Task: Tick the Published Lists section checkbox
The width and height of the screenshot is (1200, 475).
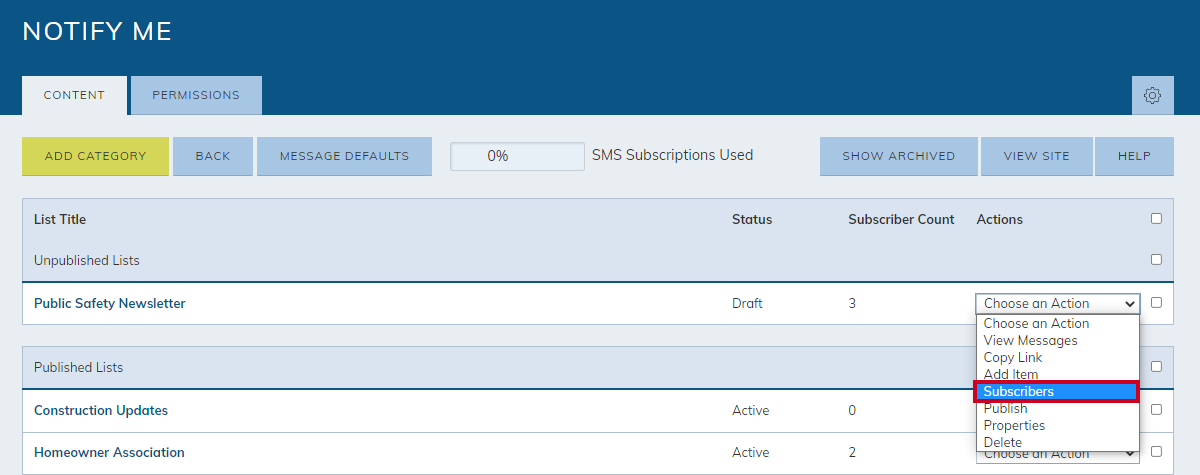Action: tap(1156, 366)
